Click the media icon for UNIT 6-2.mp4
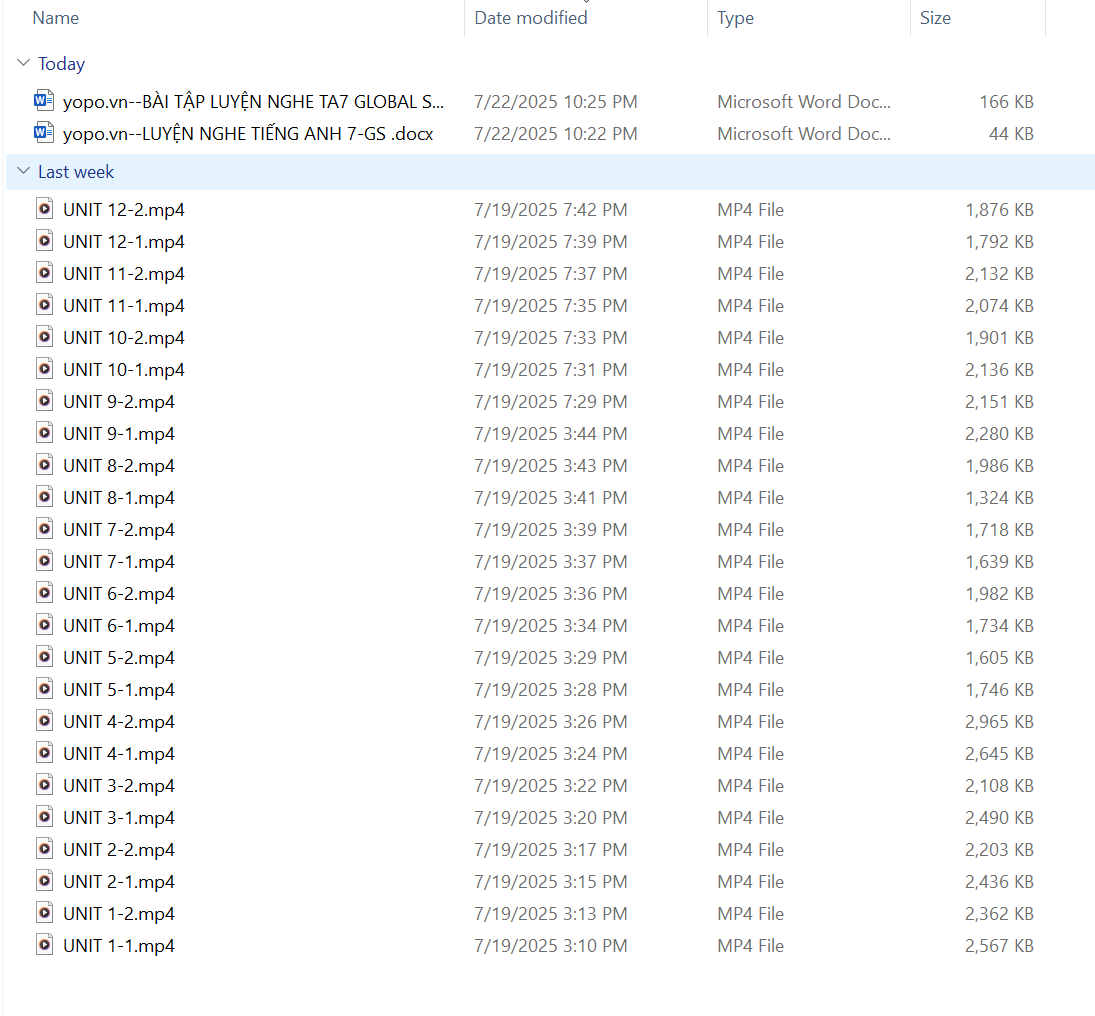Viewport: 1095px width, 1016px height. [44, 593]
